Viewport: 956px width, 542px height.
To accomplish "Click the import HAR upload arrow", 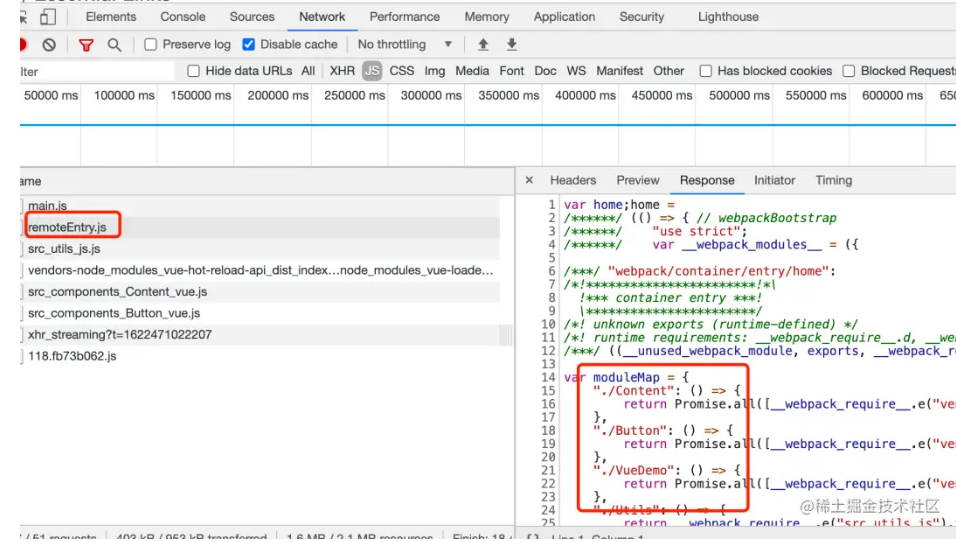I will [483, 45].
